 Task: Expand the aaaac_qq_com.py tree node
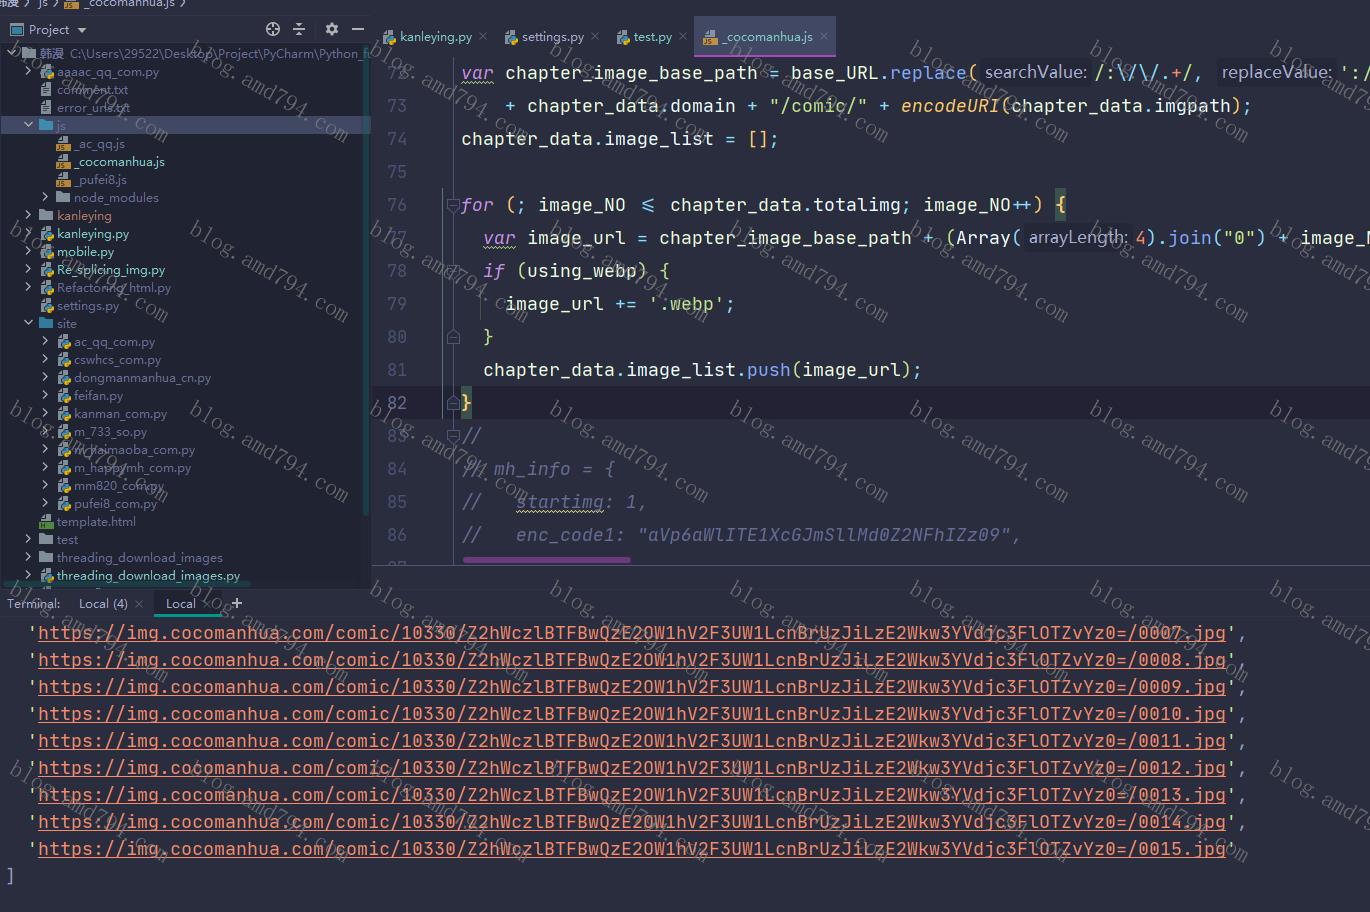(x=28, y=71)
